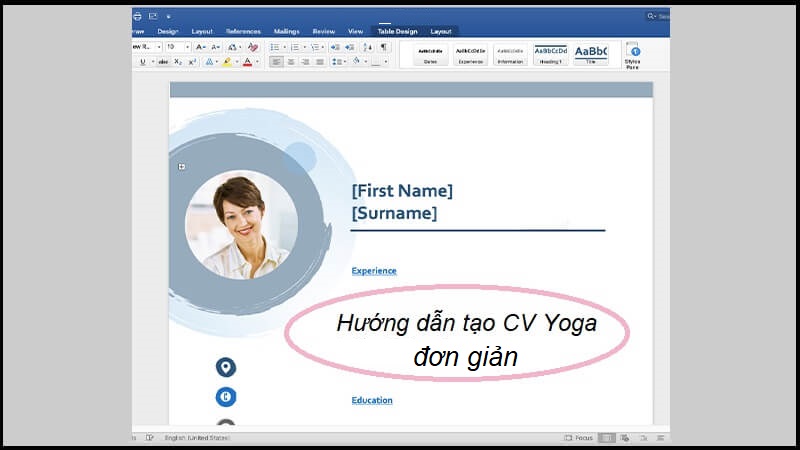Open font color dropdown arrow
The image size is (800, 450).
click(257, 62)
